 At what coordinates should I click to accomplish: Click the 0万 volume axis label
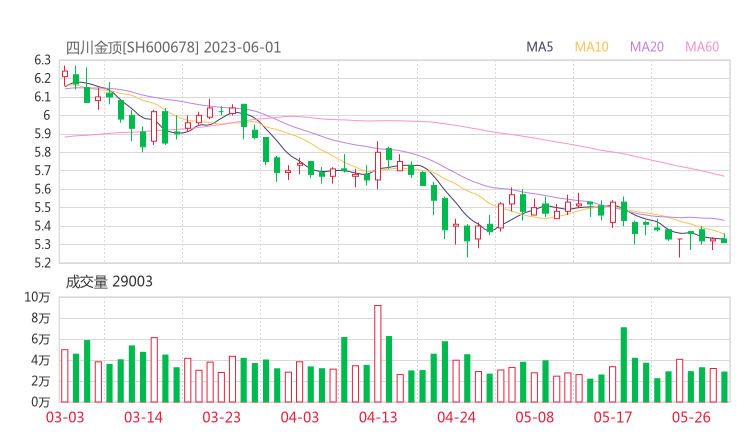coord(41,402)
